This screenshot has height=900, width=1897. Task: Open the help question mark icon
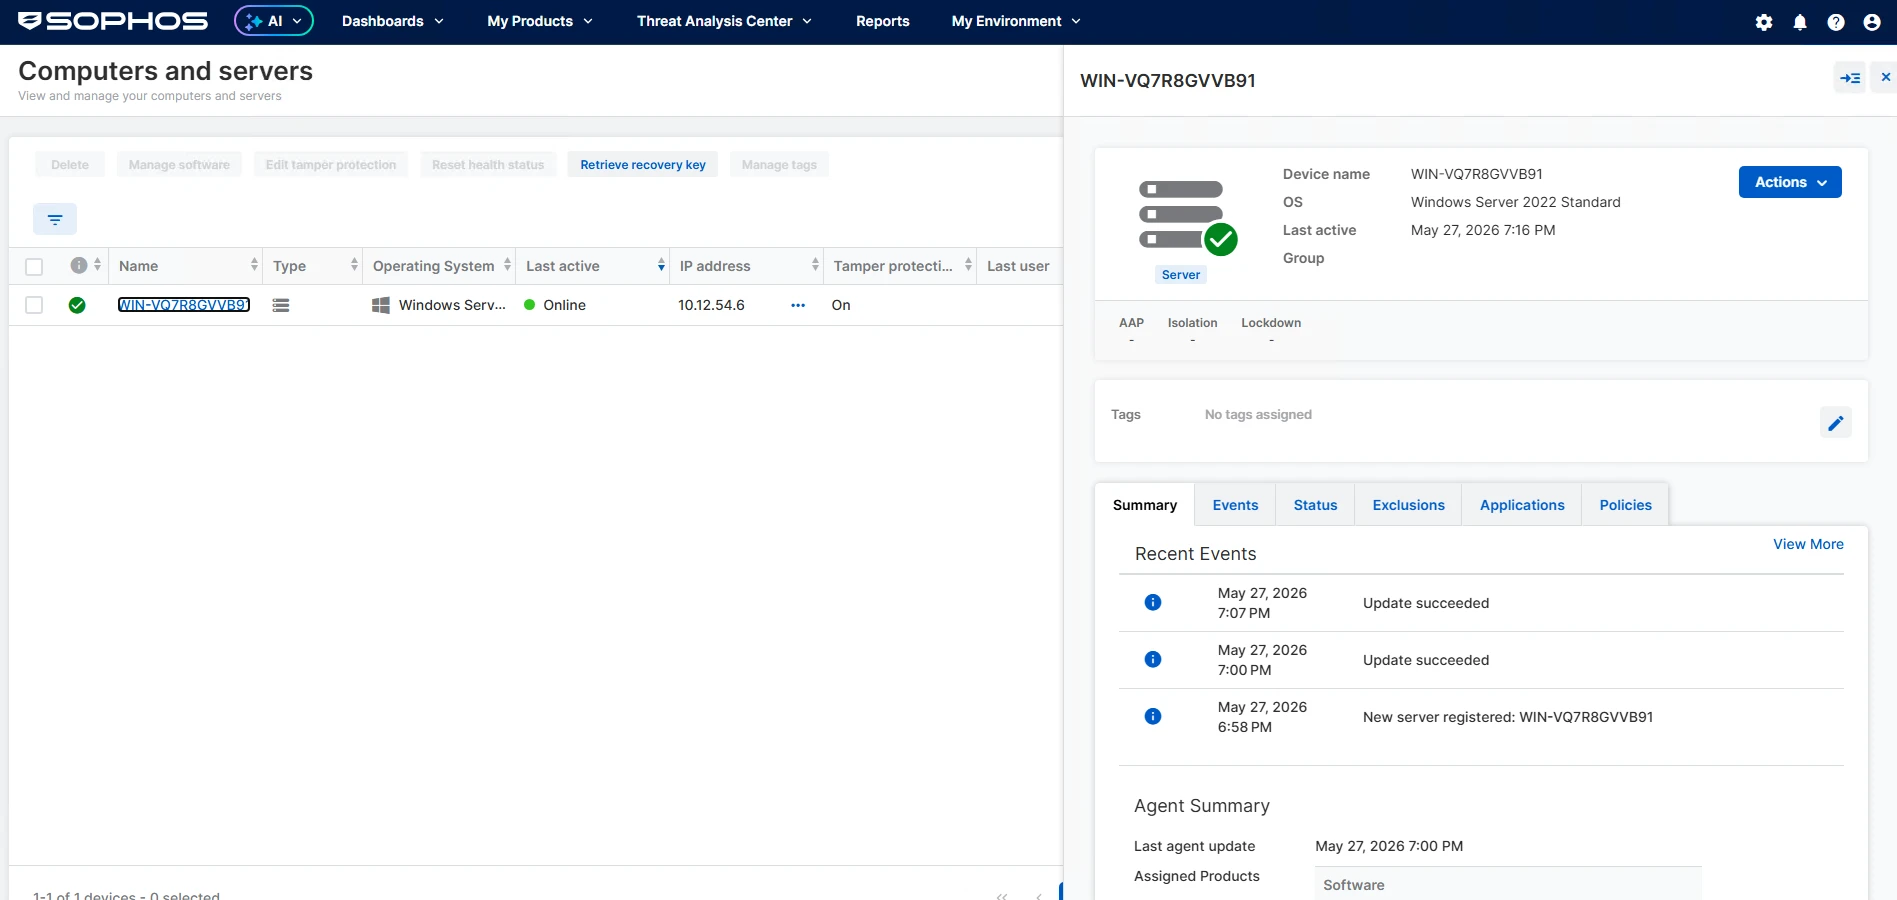(x=1836, y=22)
